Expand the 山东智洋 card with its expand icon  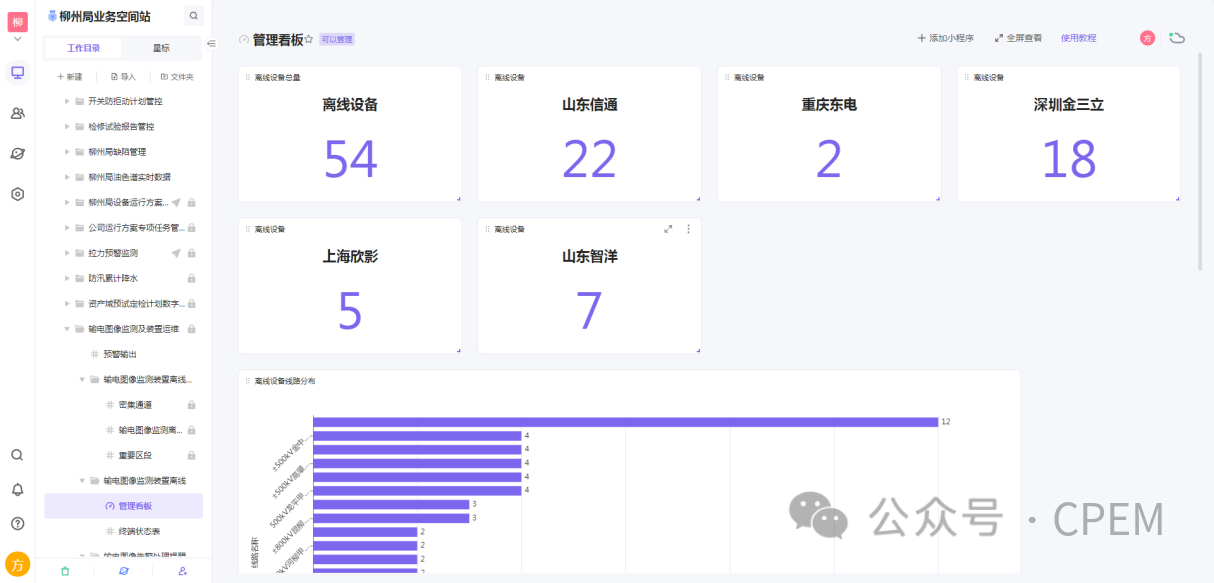pyautogui.click(x=668, y=229)
